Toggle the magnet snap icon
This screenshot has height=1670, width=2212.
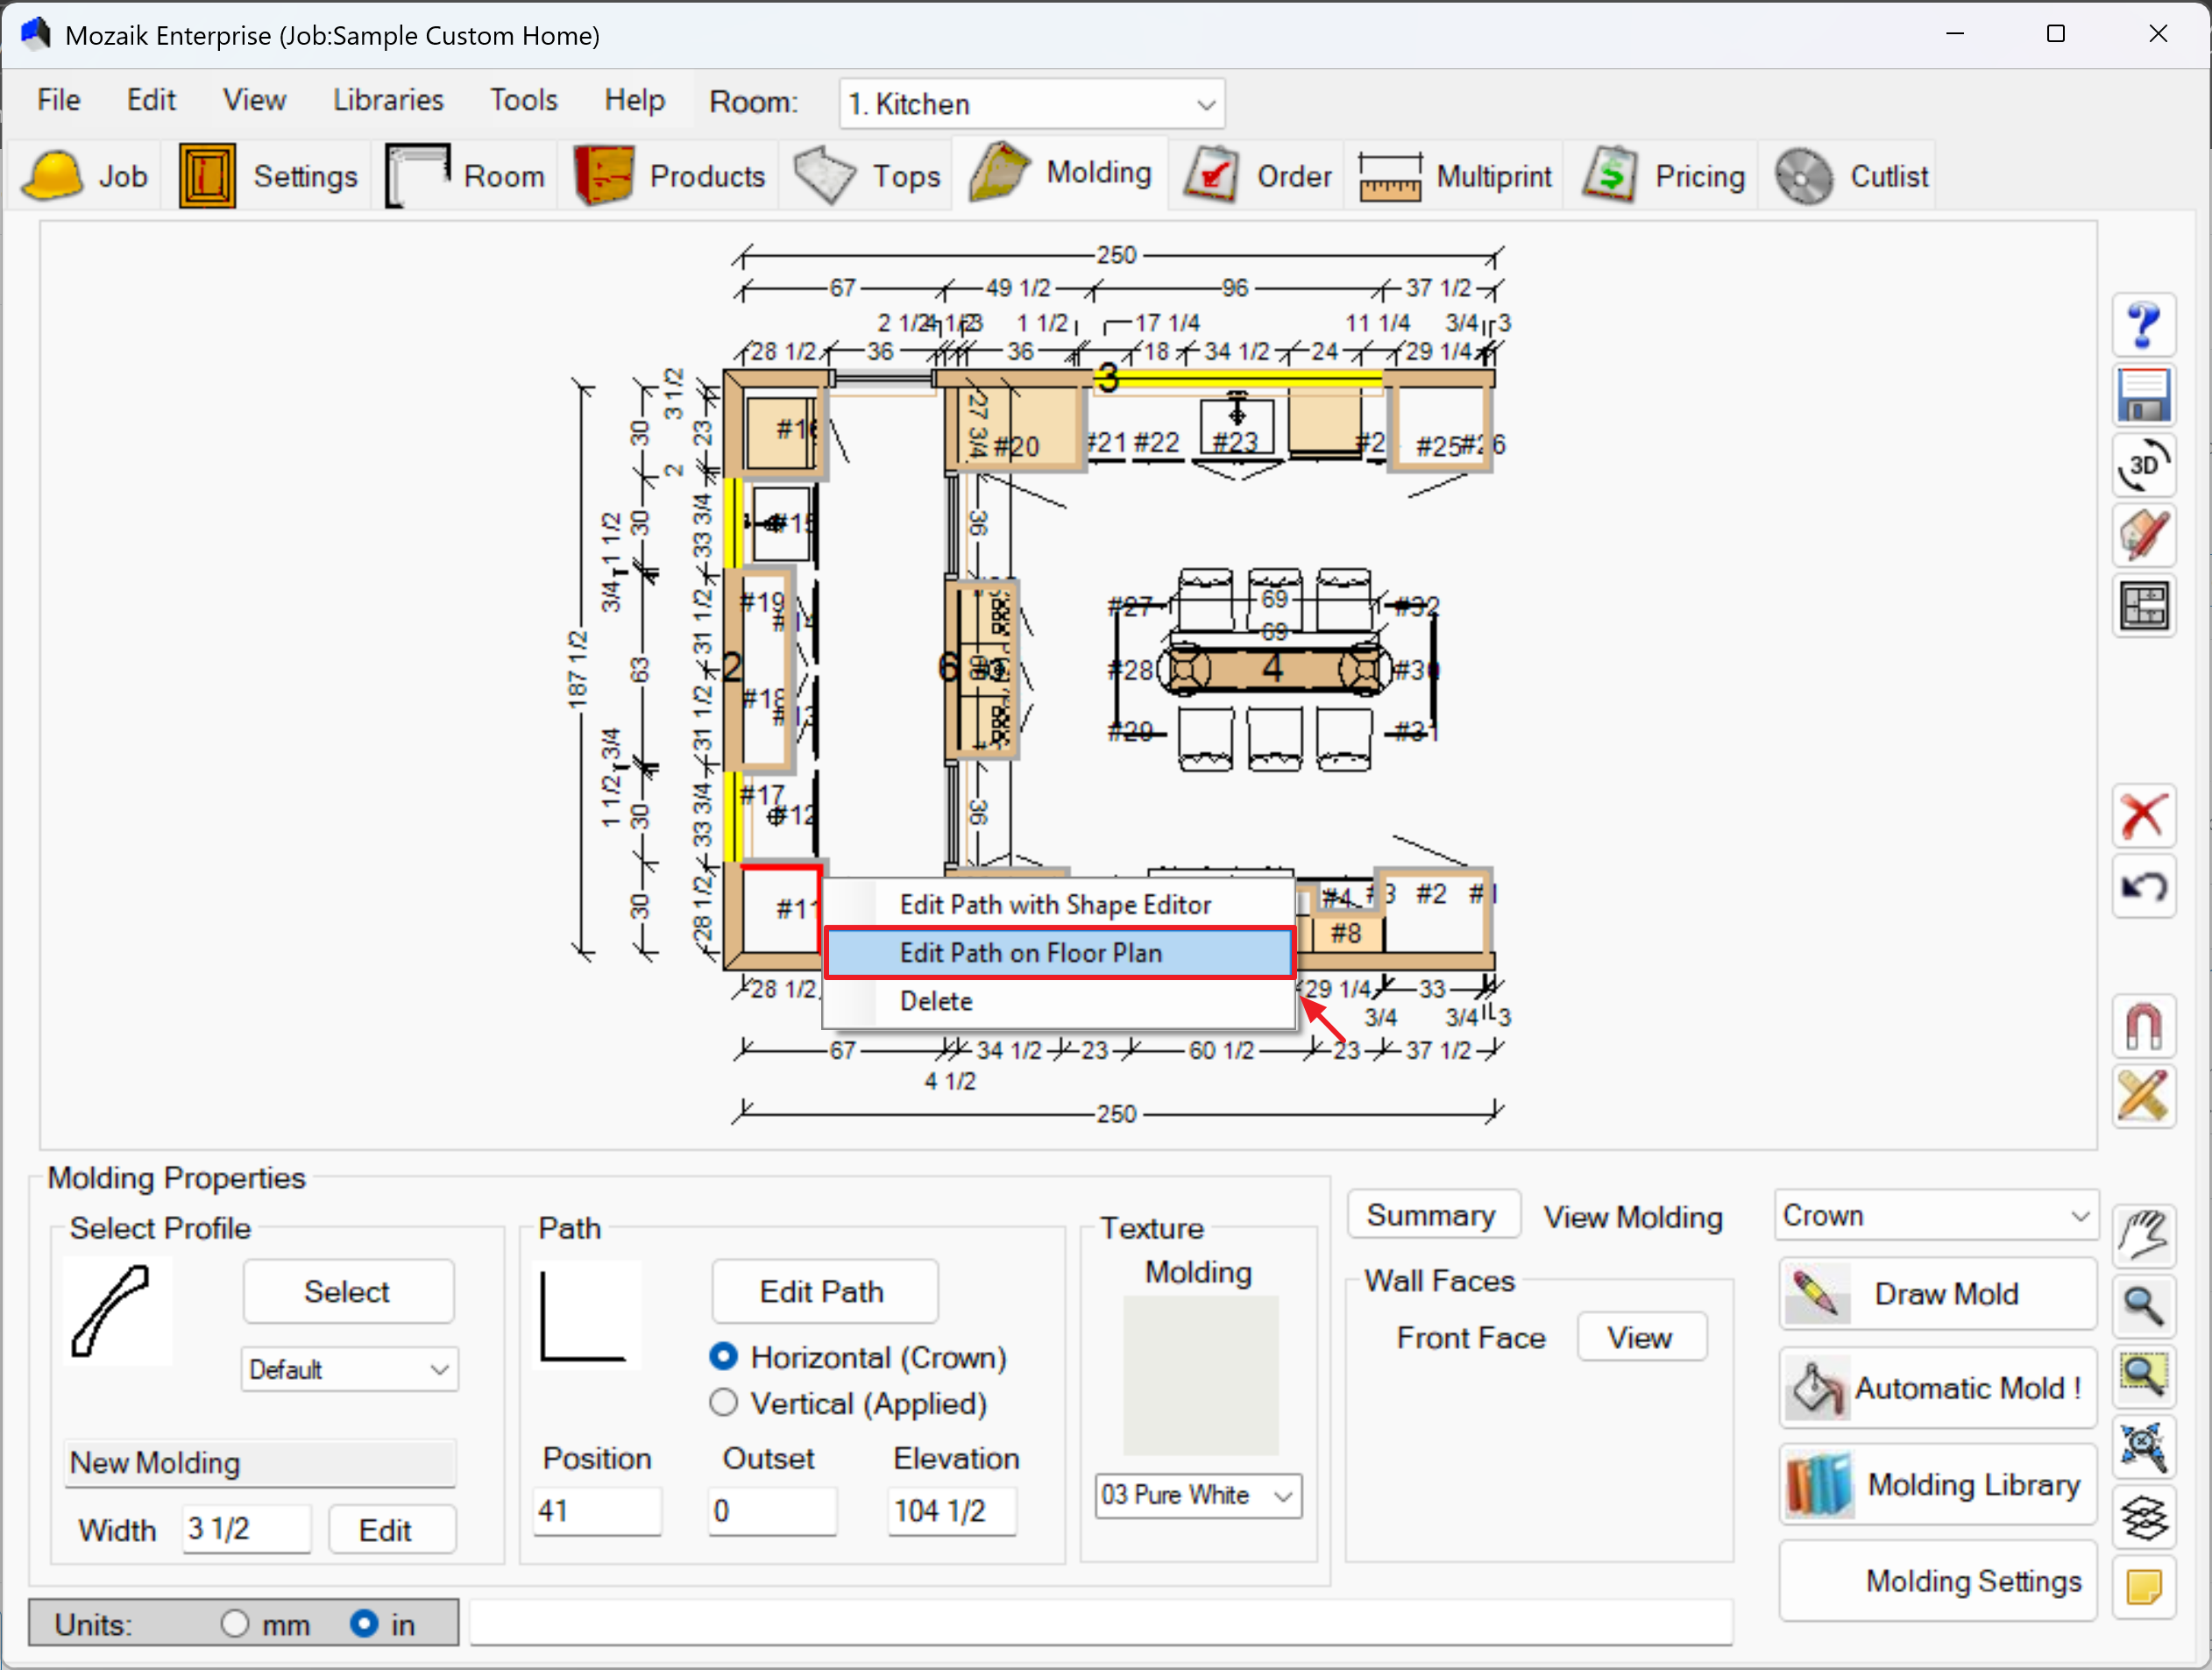point(2142,1026)
